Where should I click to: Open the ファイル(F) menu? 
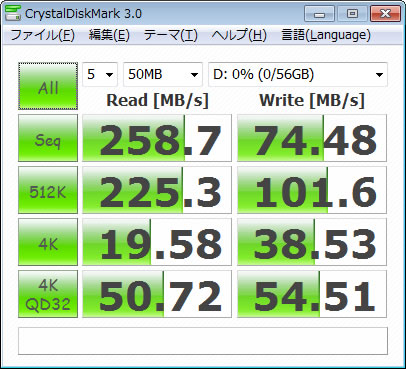pos(43,35)
